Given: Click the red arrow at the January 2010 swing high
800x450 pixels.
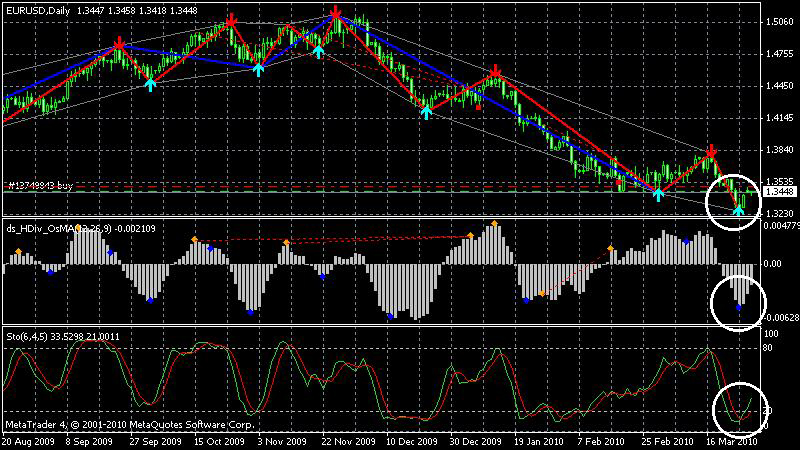Looking at the screenshot, I should tap(495, 72).
